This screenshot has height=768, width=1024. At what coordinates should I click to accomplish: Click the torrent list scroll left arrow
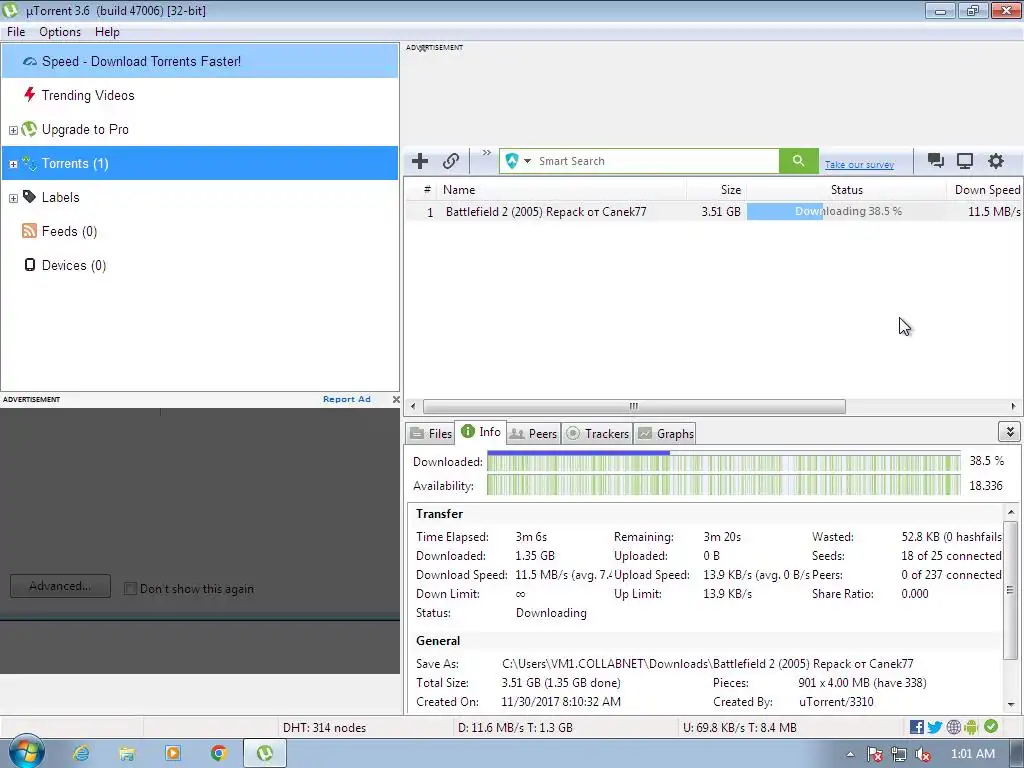413,406
